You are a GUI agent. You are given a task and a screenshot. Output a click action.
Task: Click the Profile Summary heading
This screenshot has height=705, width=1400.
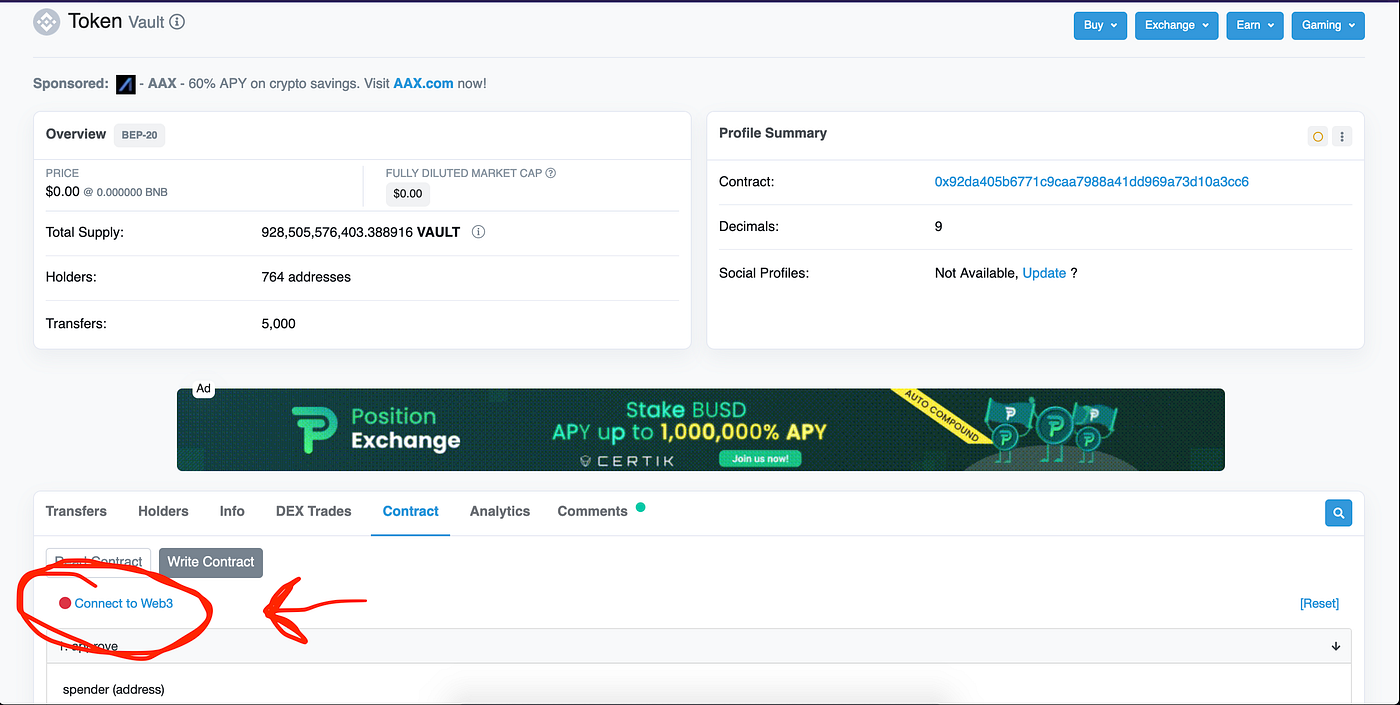(773, 133)
